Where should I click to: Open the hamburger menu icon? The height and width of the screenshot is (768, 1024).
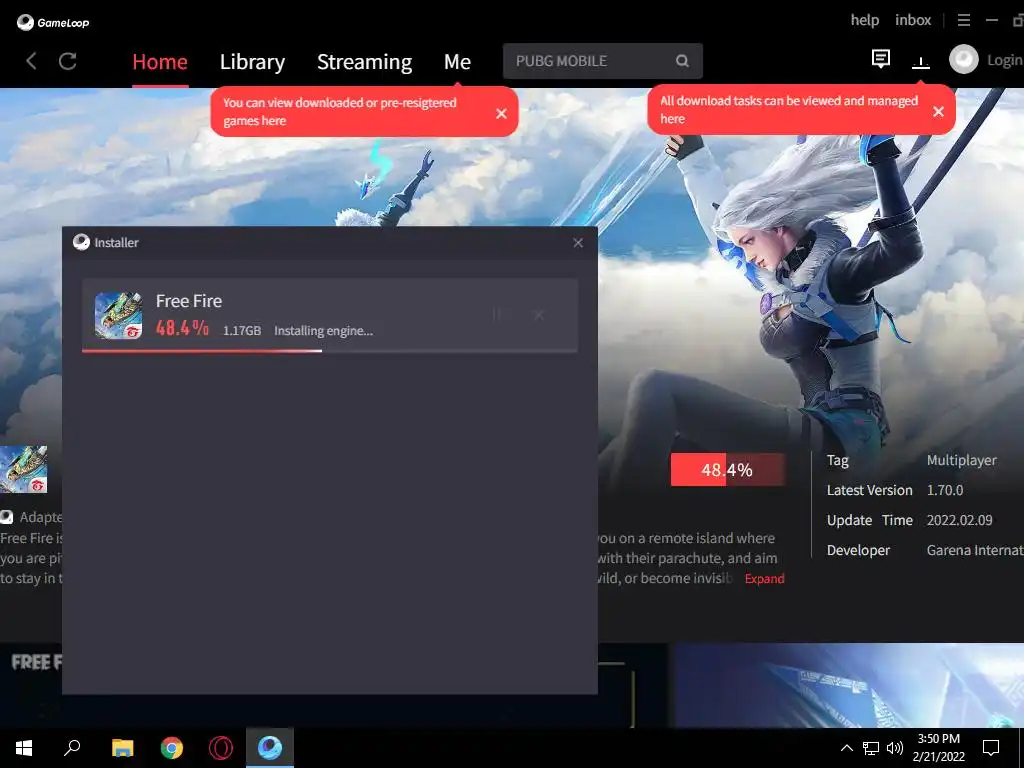[963, 20]
